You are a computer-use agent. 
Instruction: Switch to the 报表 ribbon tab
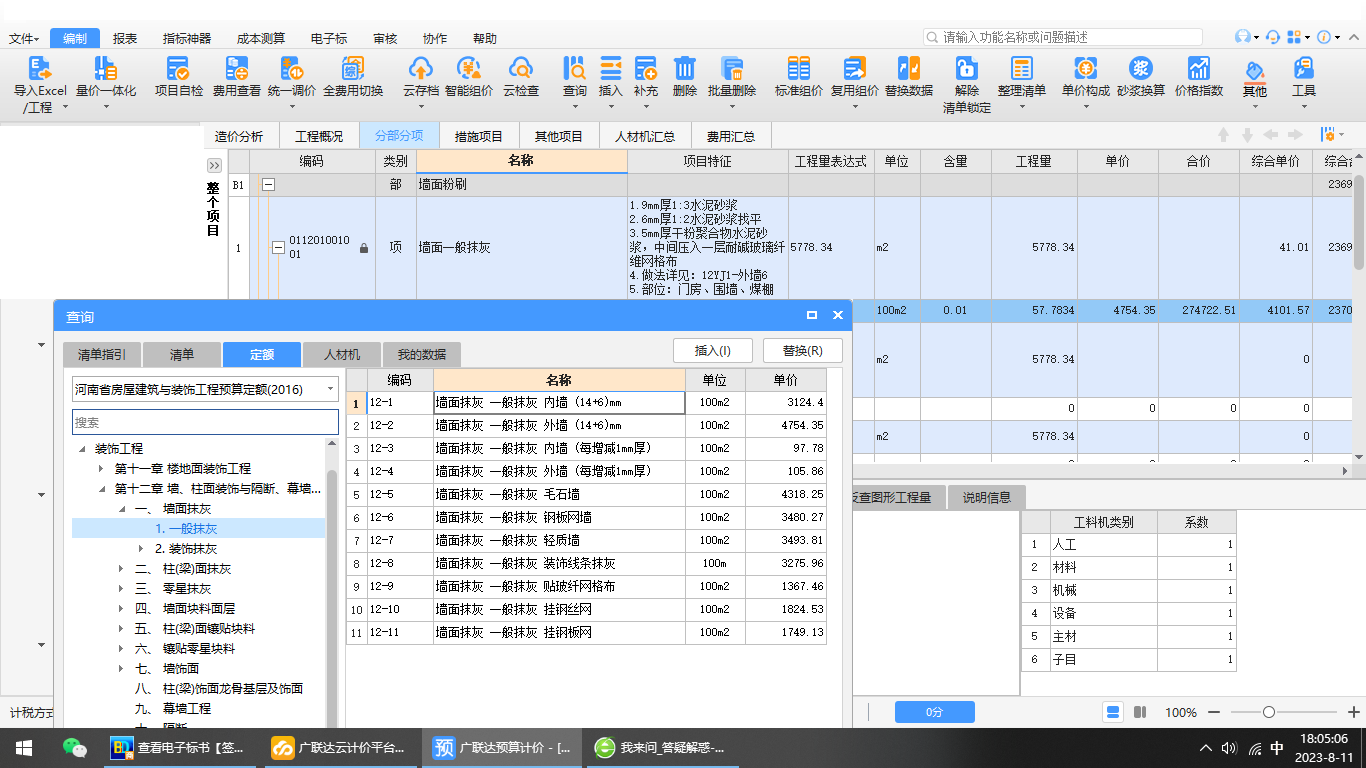click(125, 39)
